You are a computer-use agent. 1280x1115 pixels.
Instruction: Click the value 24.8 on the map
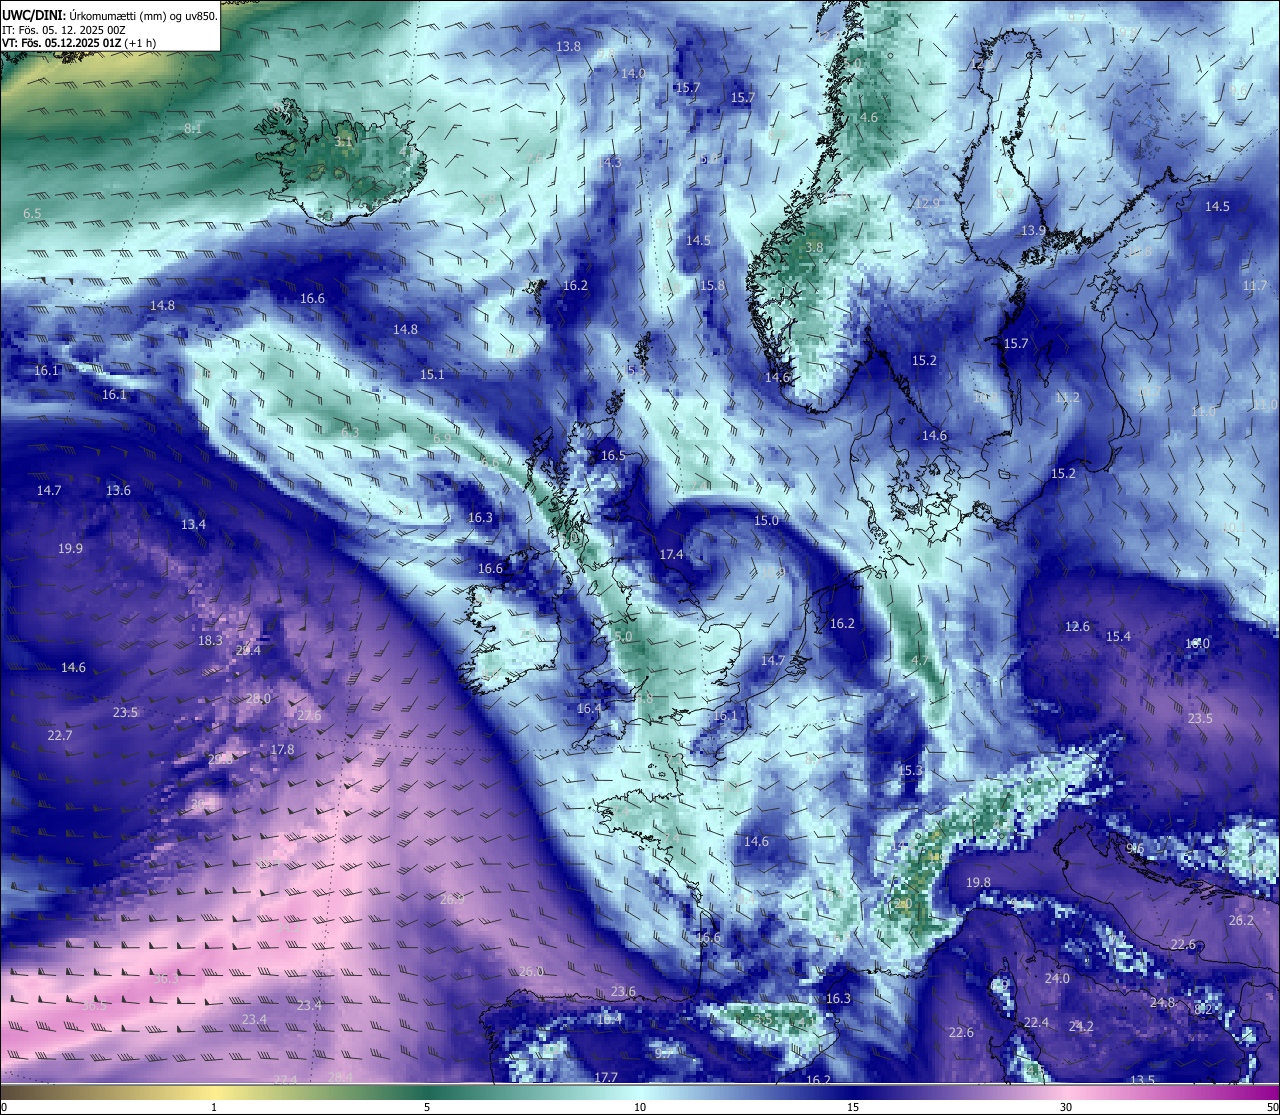(x=1162, y=1003)
